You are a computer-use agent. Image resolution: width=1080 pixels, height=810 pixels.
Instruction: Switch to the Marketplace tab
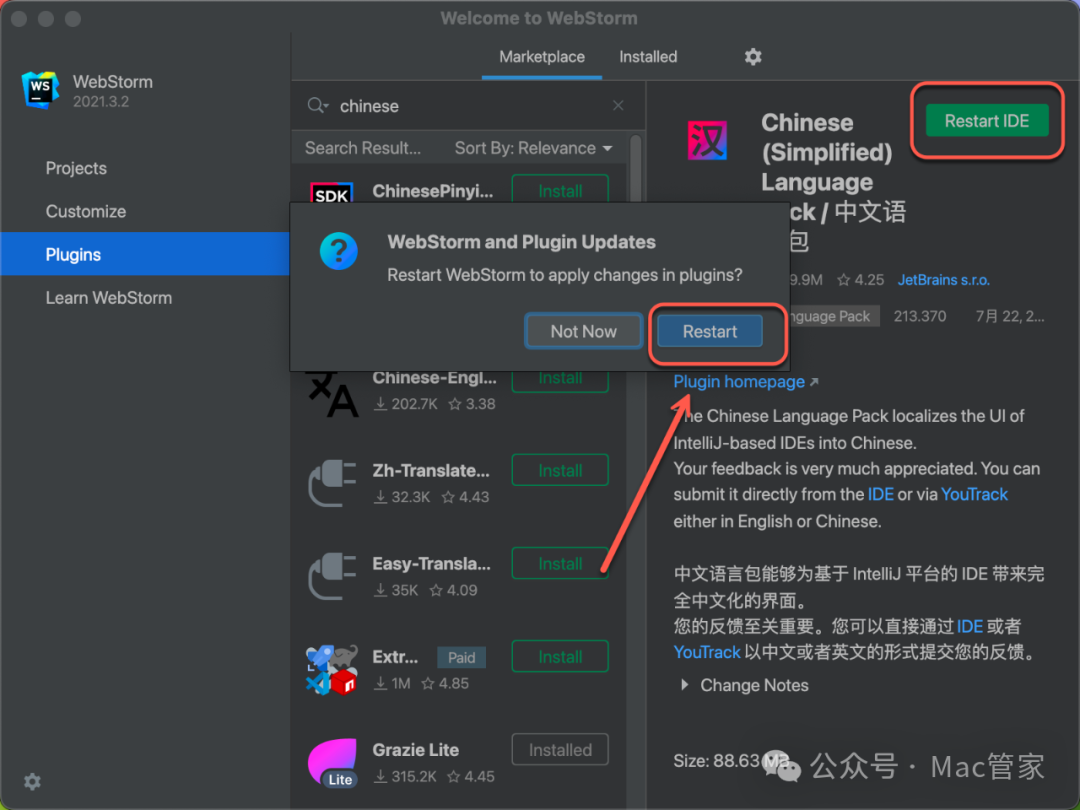coord(542,57)
